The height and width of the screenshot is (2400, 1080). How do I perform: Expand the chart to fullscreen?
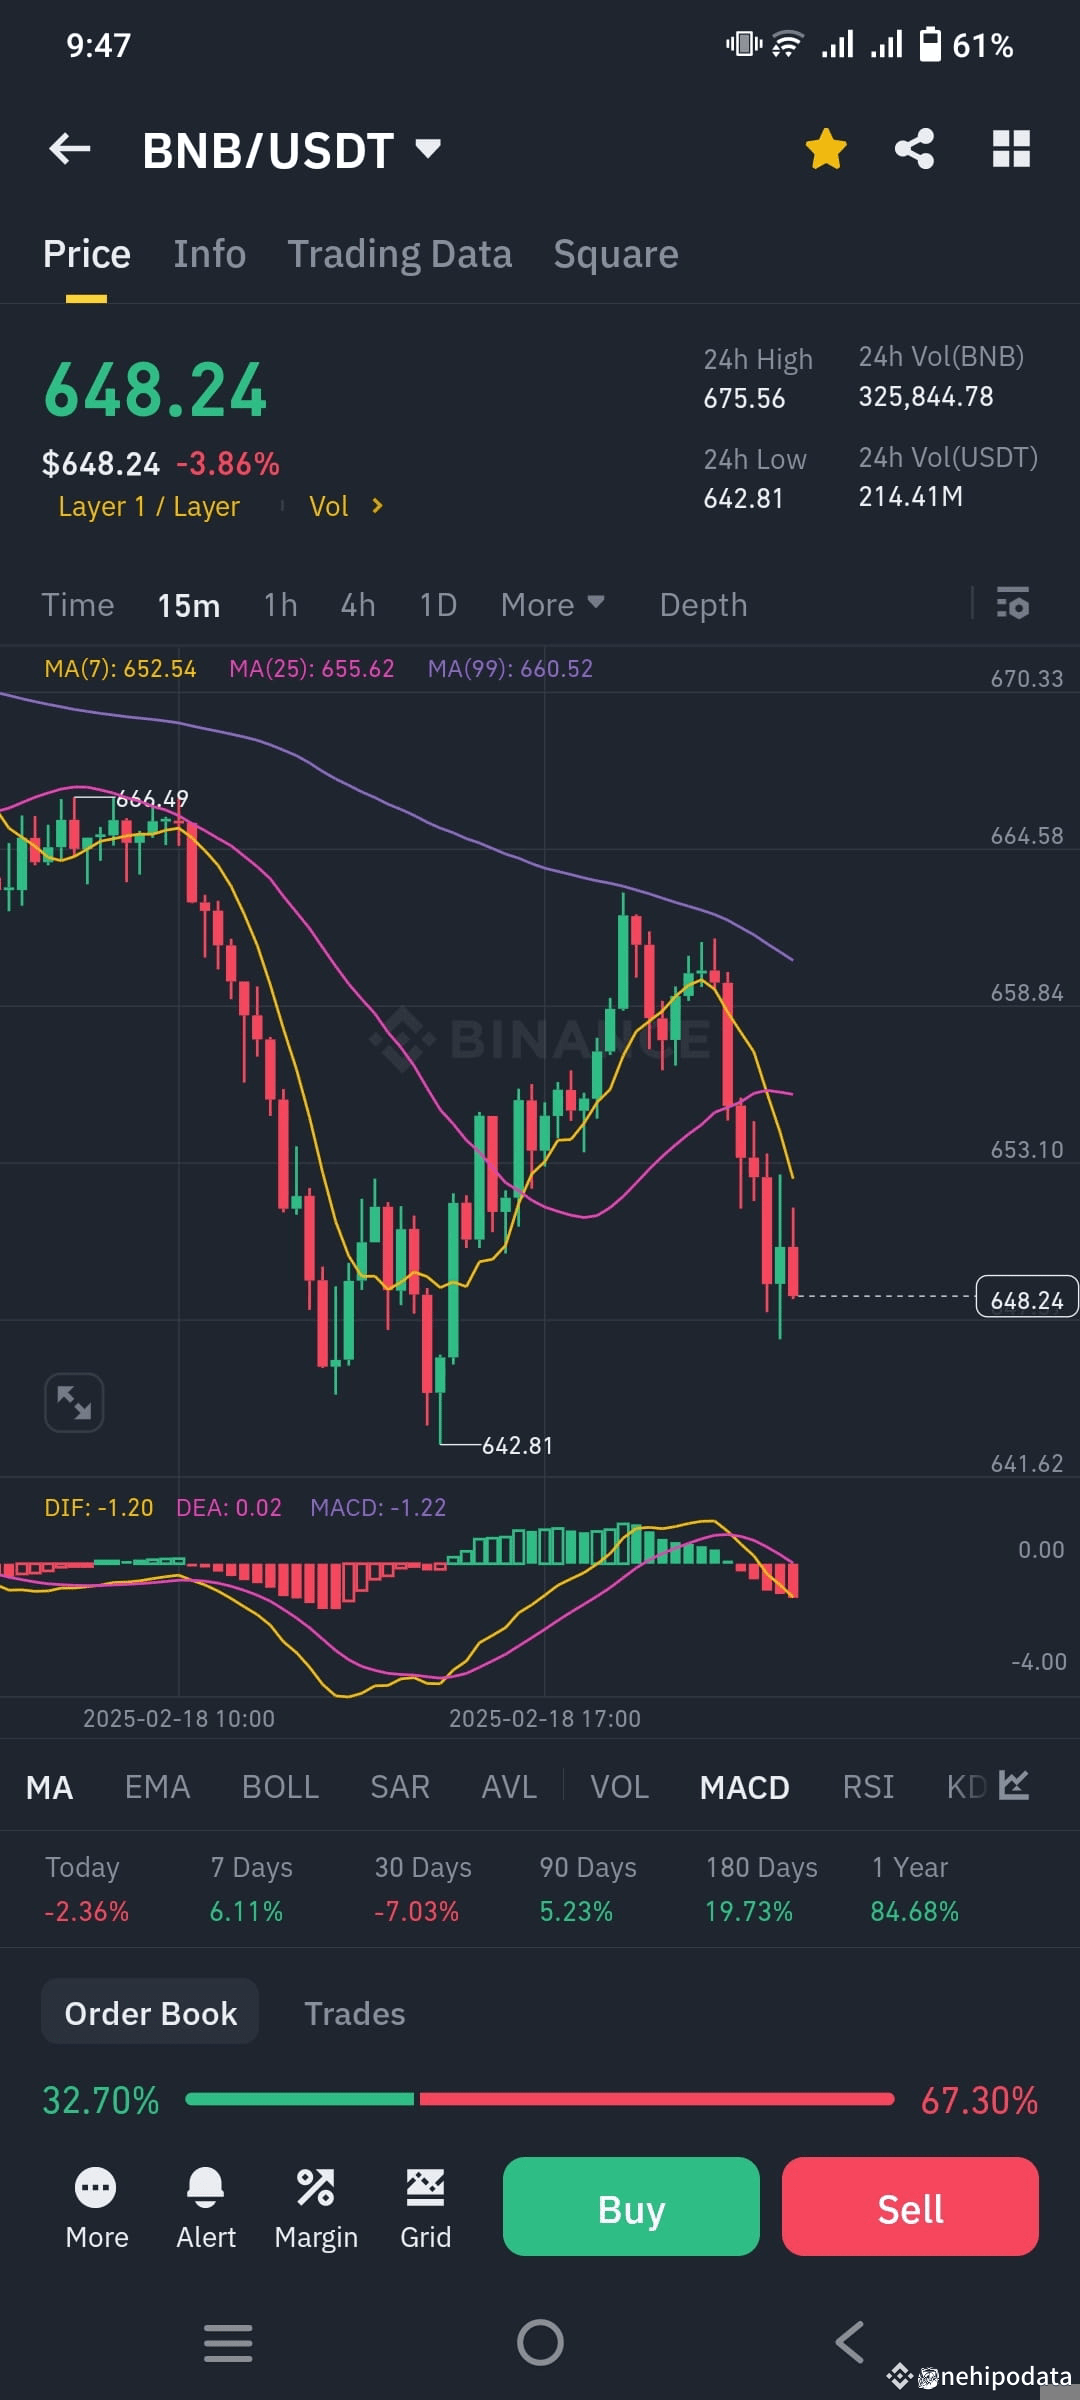point(73,1402)
